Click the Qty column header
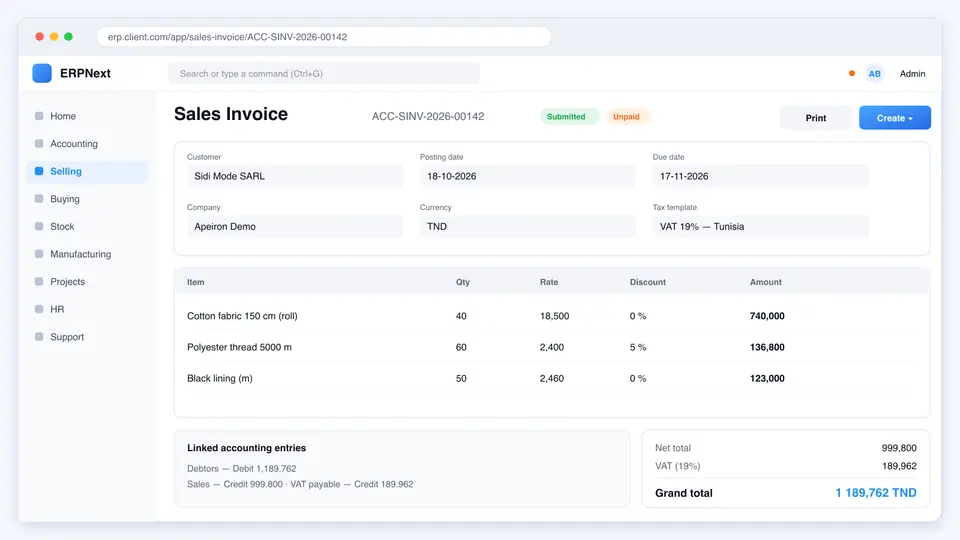Image resolution: width=960 pixels, height=540 pixels. [463, 282]
